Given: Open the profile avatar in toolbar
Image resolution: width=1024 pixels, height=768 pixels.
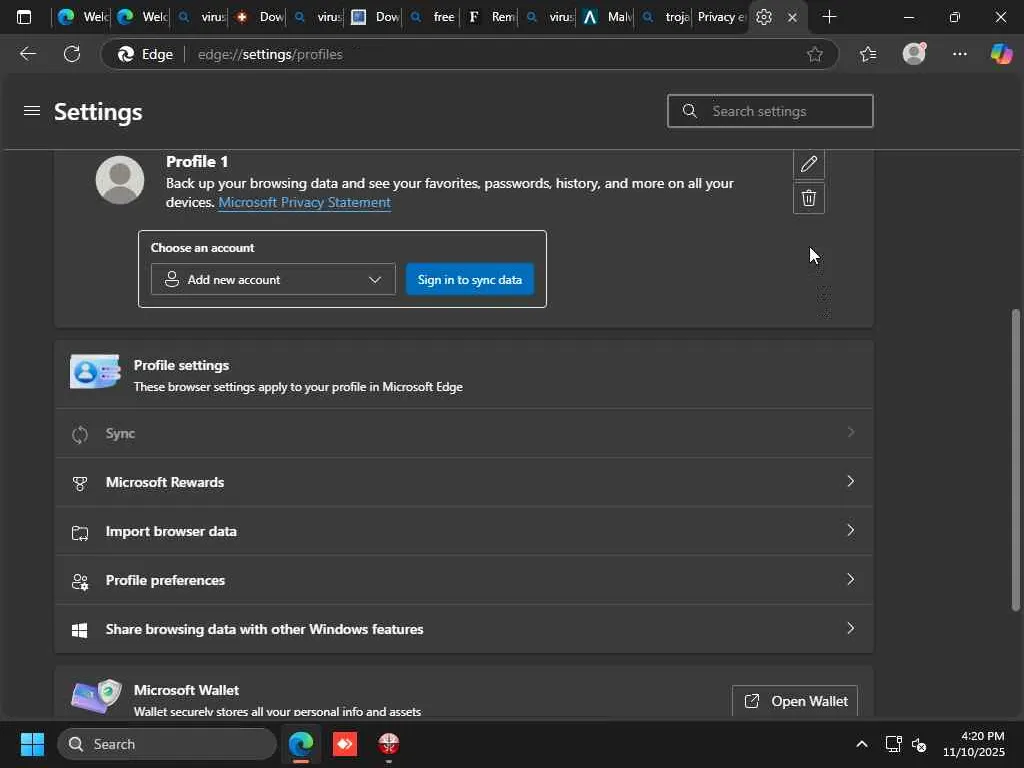Looking at the screenshot, I should (x=914, y=54).
